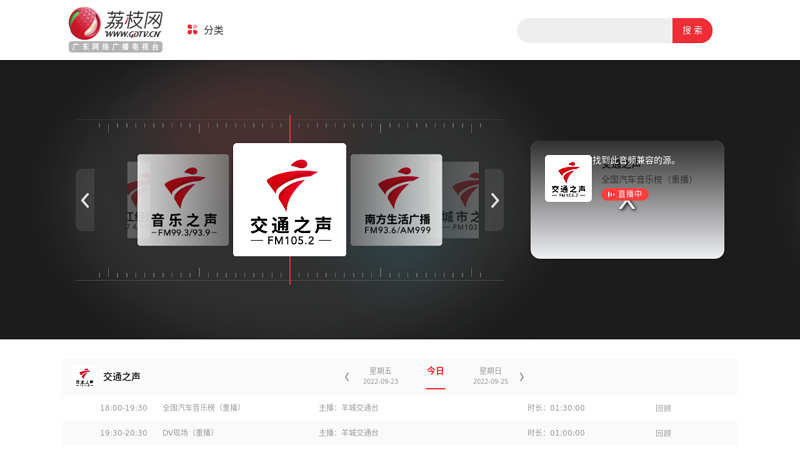Select the 南方生活广播 FM93.6 station card

(396, 200)
